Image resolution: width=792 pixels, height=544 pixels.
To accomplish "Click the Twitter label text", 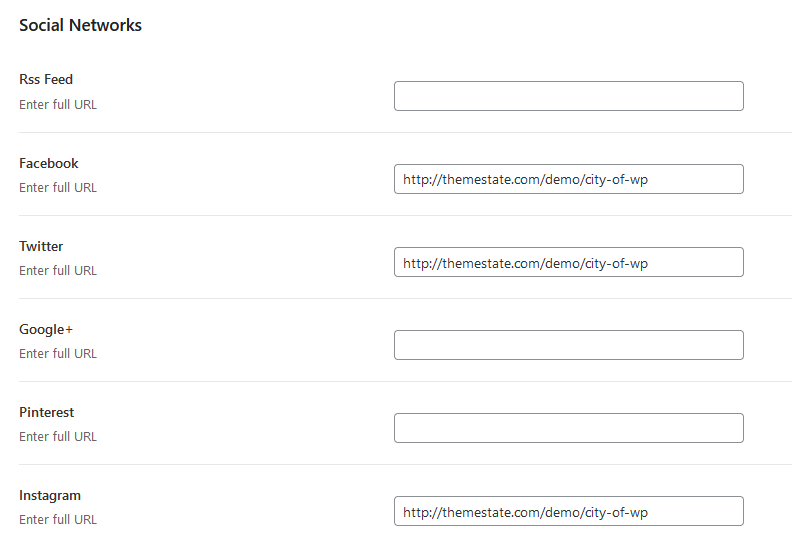I will (x=41, y=246).
